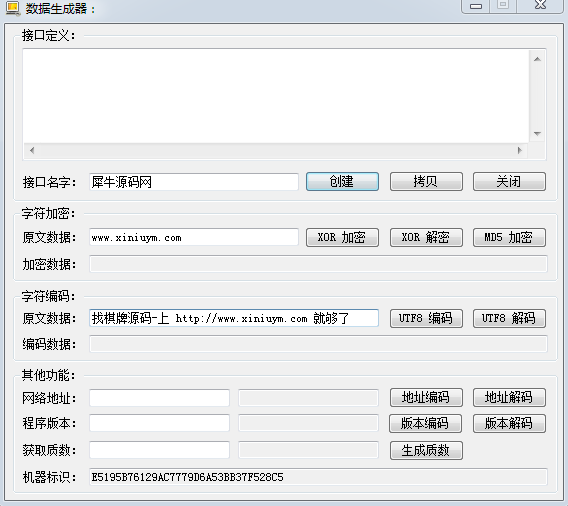Viewport: 568px width, 506px height.
Task: Click the 版本解码 button
Action: (x=509, y=423)
